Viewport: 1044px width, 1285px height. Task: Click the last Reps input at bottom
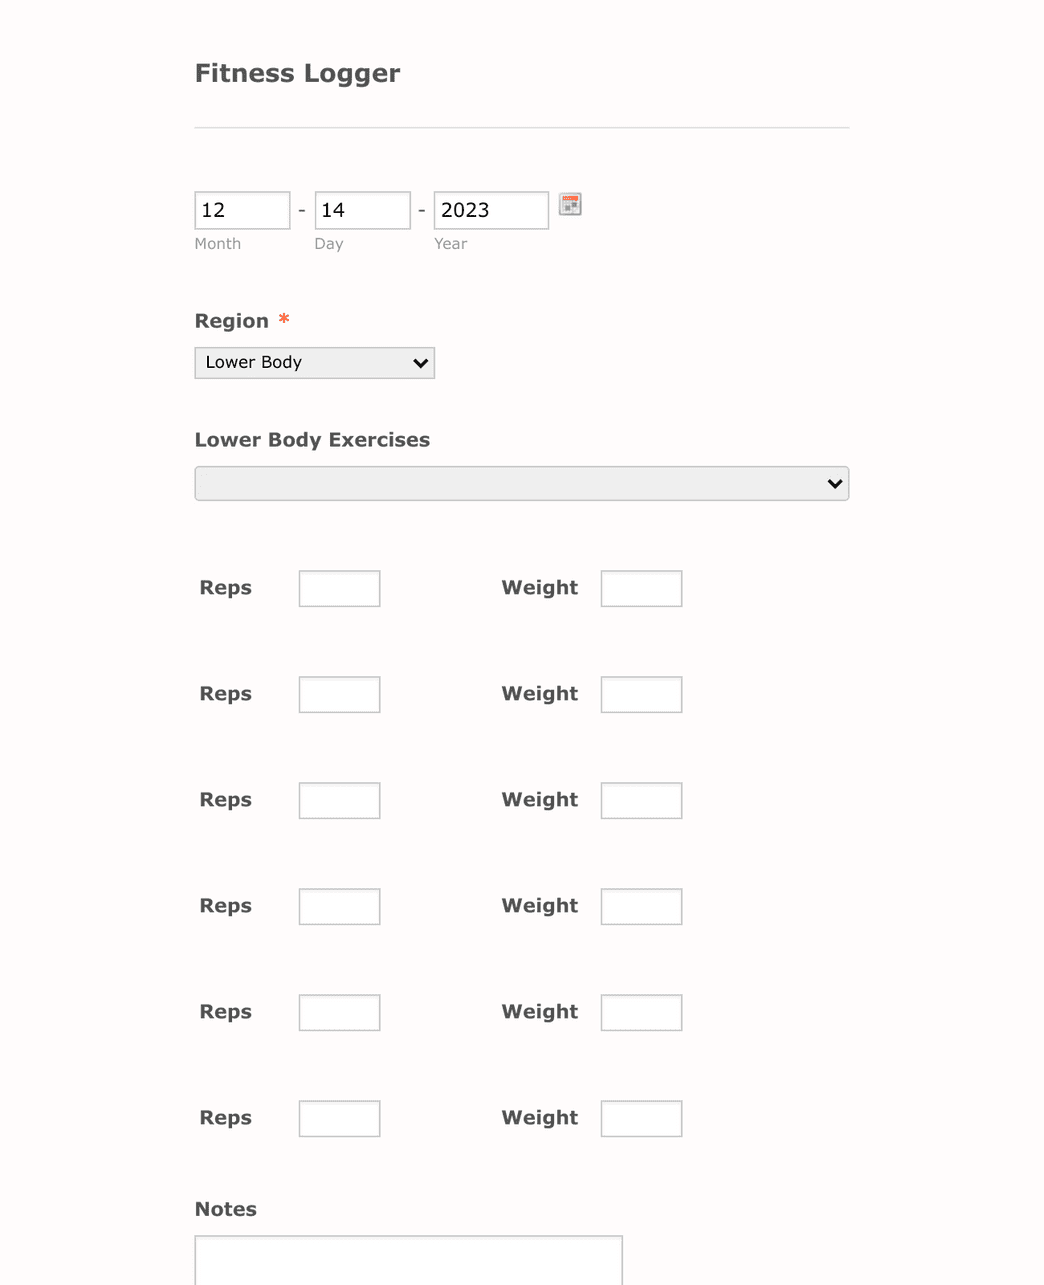(x=339, y=1118)
